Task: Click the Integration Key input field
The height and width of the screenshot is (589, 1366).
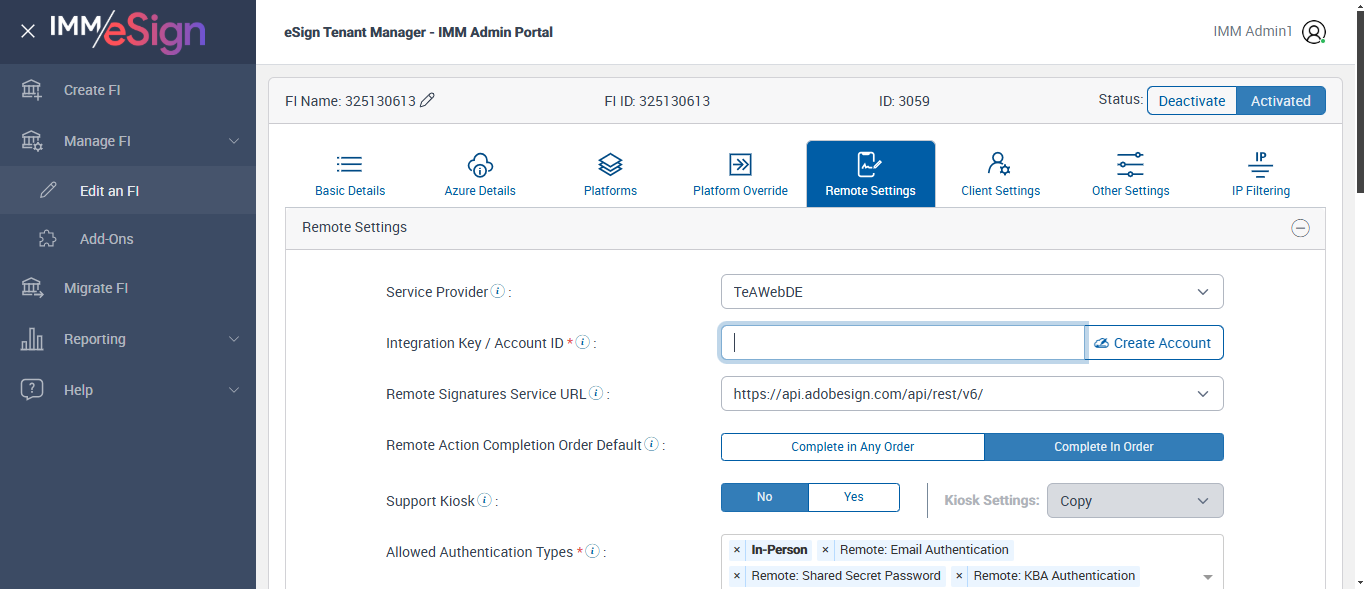Action: click(x=903, y=343)
